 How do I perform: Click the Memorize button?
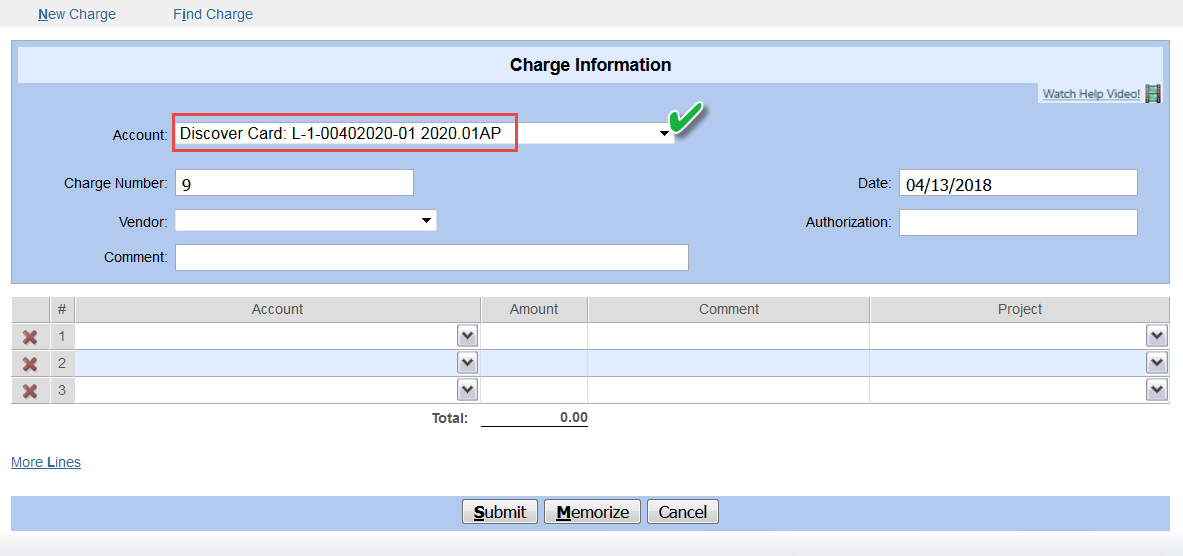pos(592,512)
